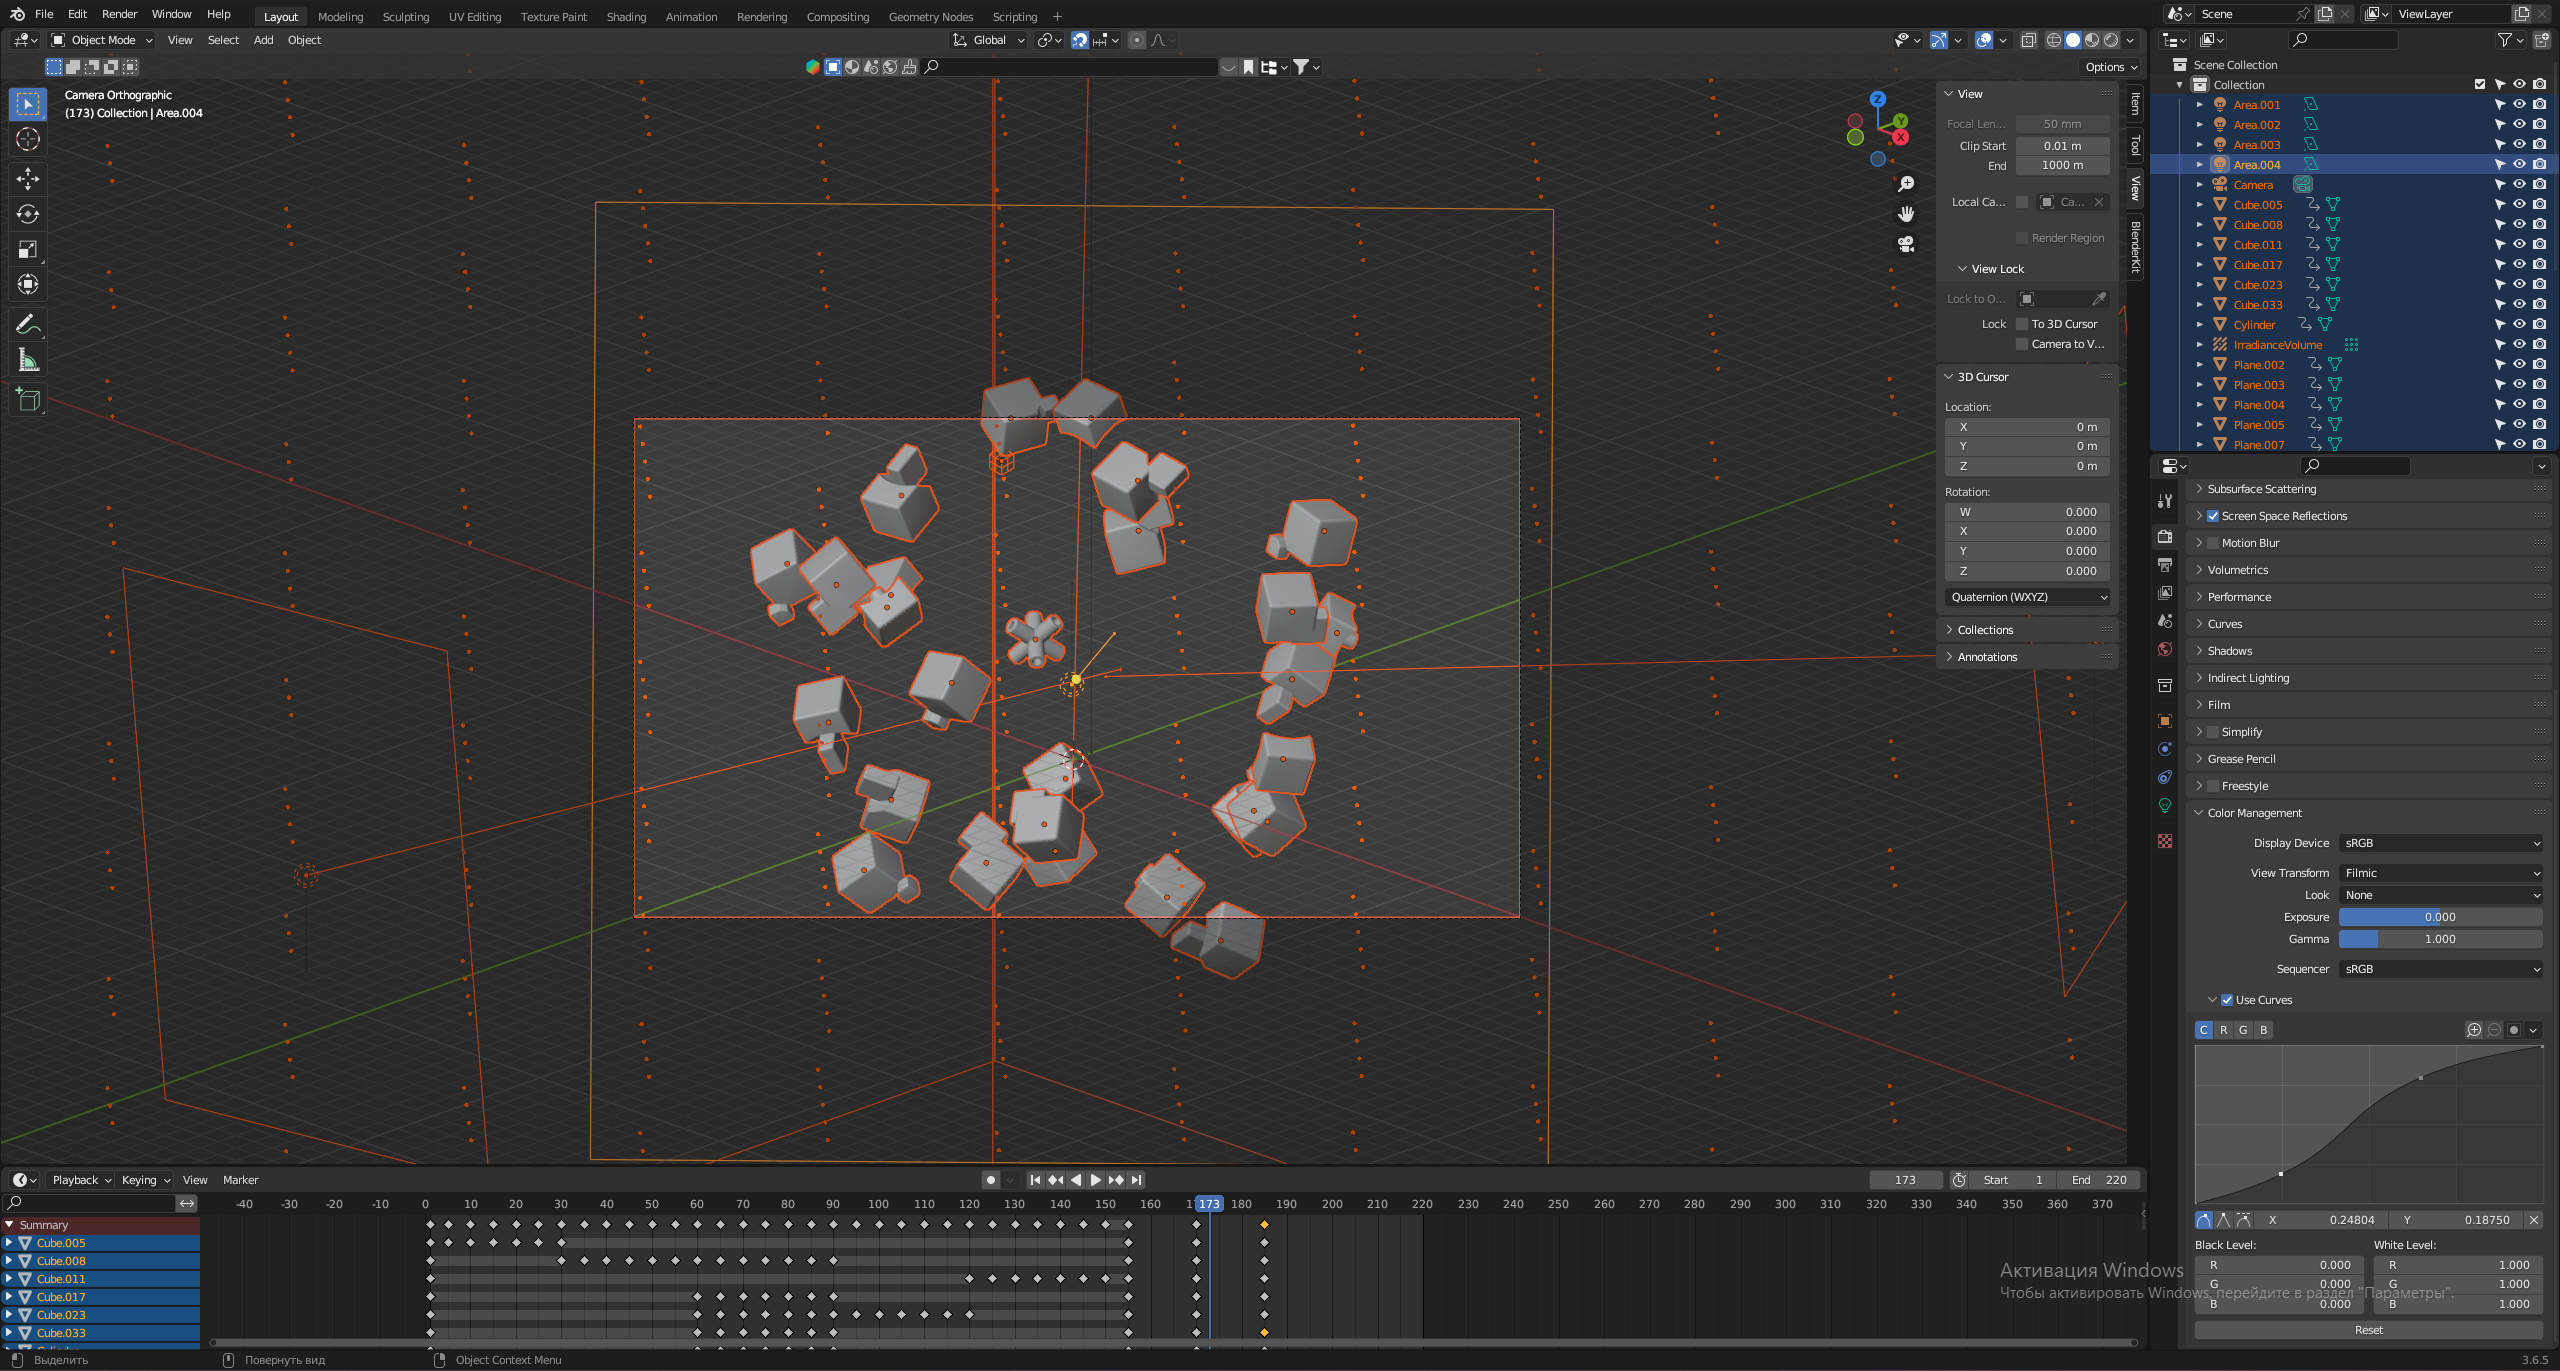2560x1371 pixels.
Task: Open the Render menu
Action: 119,14
